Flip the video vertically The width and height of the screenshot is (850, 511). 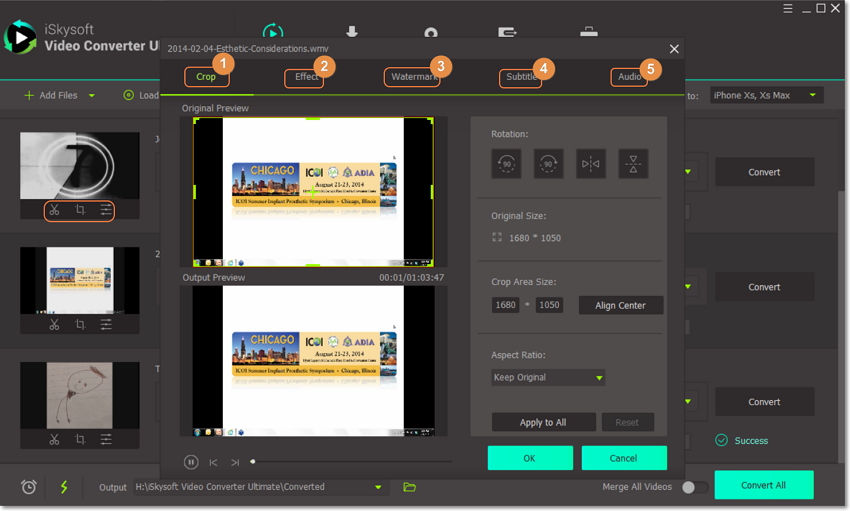633,164
